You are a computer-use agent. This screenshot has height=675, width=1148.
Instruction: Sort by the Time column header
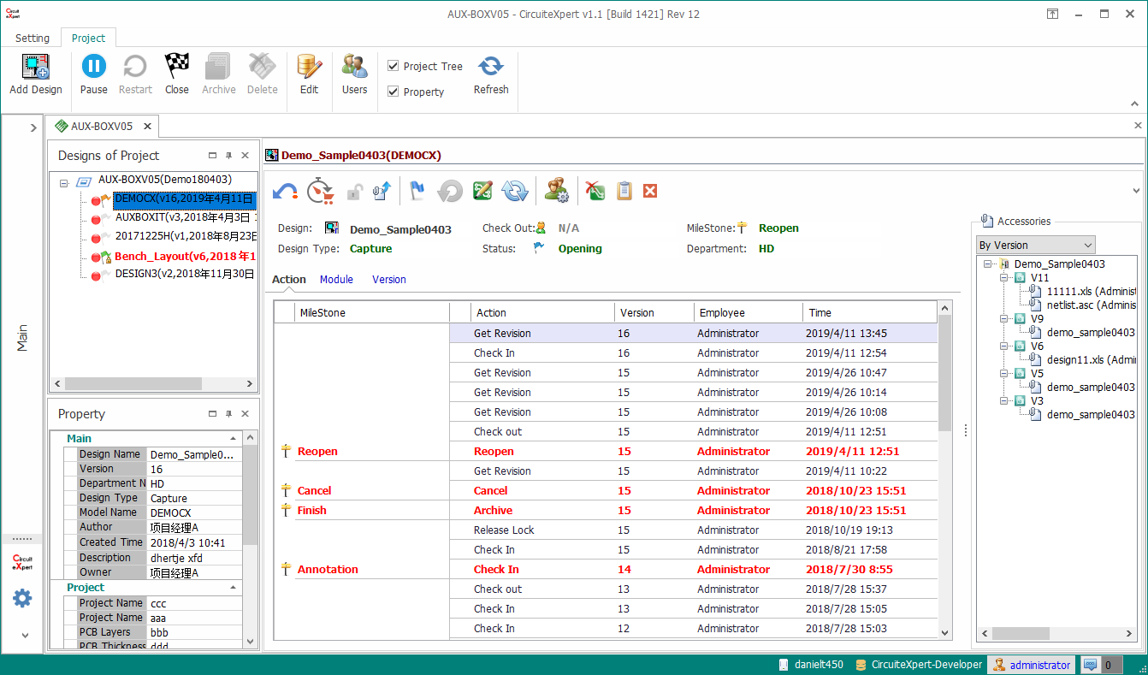[870, 313]
